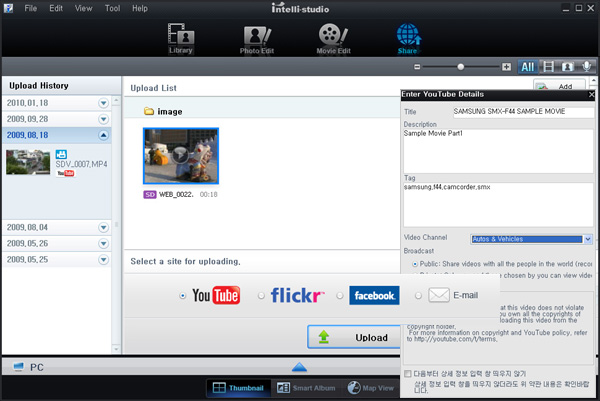The height and width of the screenshot is (401, 600).
Task: Switch to Smart Album tab
Action: coord(306,388)
